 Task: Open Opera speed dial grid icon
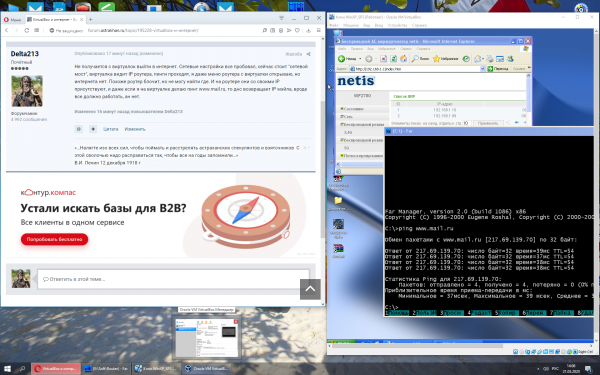point(36,30)
